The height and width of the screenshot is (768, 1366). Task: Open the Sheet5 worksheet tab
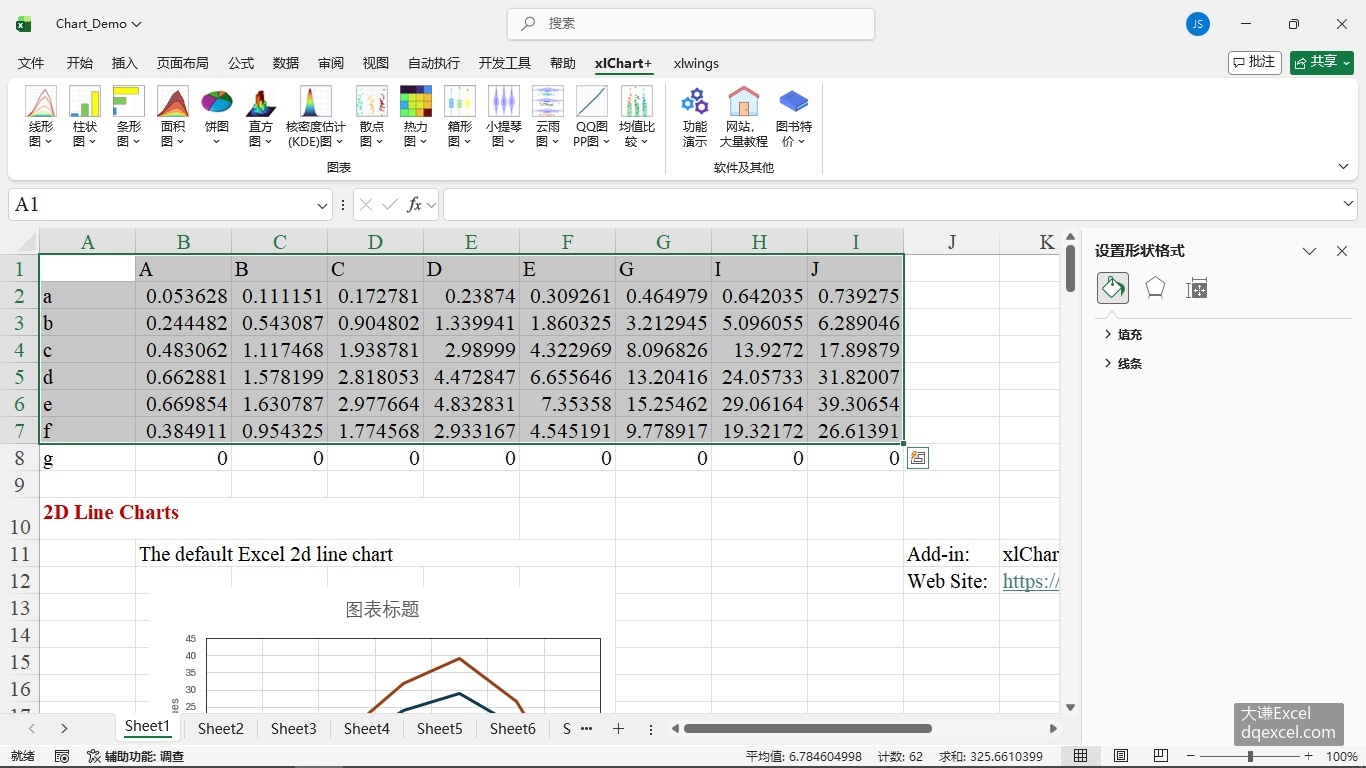tap(440, 729)
